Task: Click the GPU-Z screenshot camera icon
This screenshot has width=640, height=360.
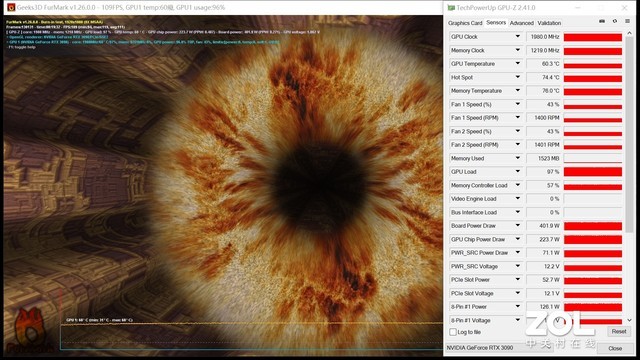Action: [602, 22]
